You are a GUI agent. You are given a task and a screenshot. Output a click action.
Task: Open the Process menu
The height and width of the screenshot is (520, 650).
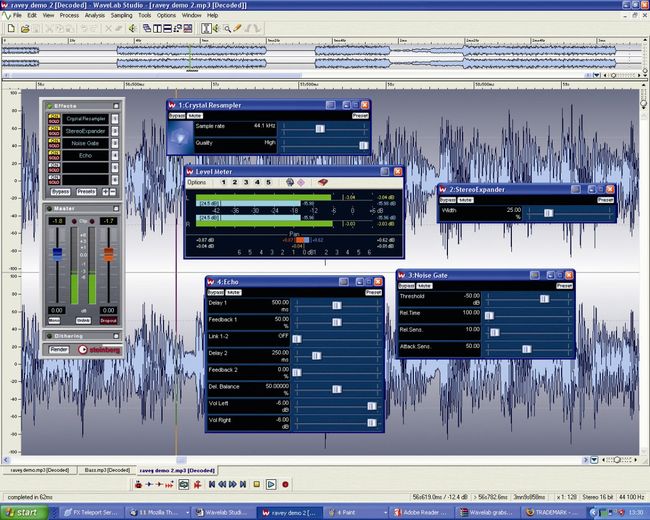pos(69,16)
